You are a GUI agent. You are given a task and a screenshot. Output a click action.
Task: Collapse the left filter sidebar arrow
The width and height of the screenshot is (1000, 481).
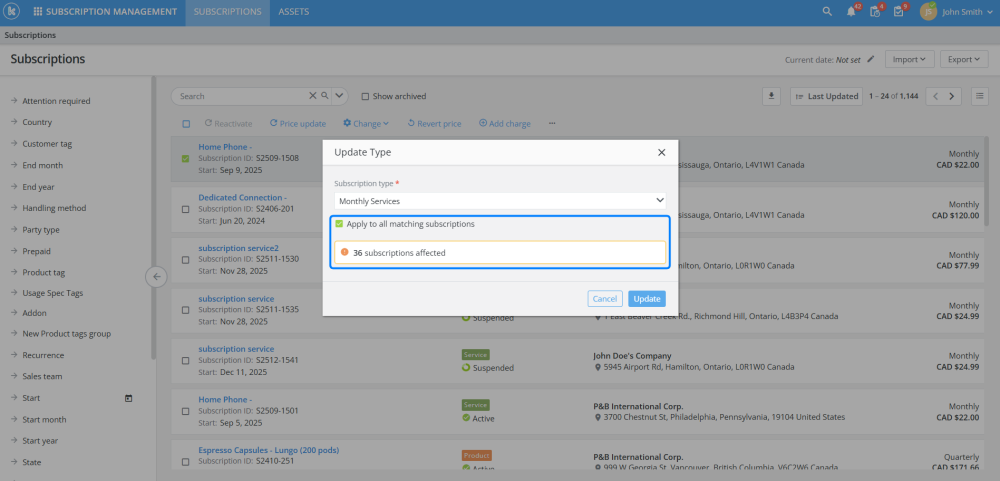pyautogui.click(x=156, y=277)
